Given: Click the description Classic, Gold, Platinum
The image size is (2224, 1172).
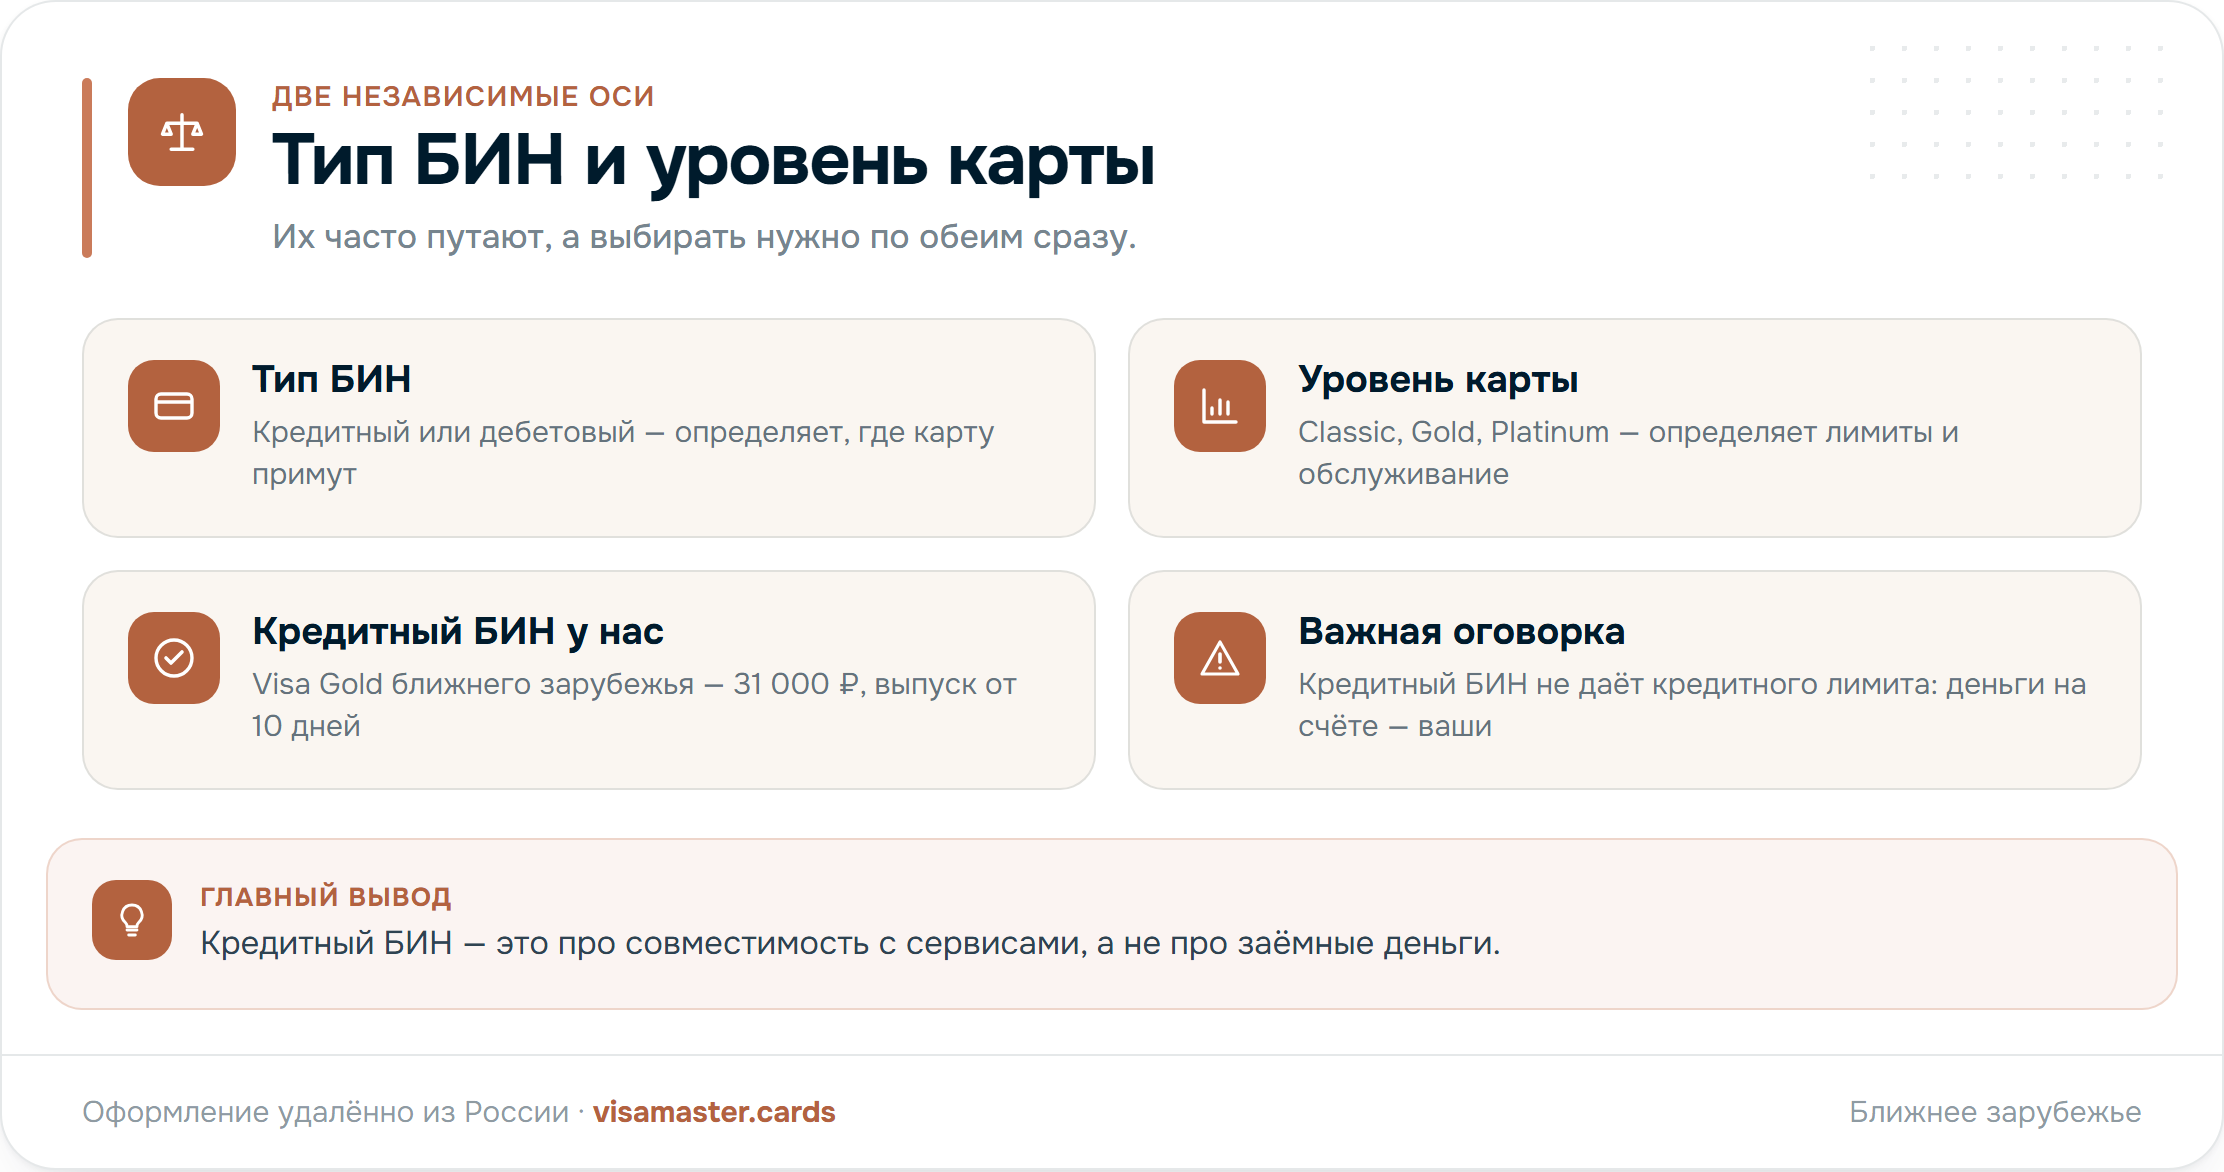Looking at the screenshot, I should (x=1628, y=453).
